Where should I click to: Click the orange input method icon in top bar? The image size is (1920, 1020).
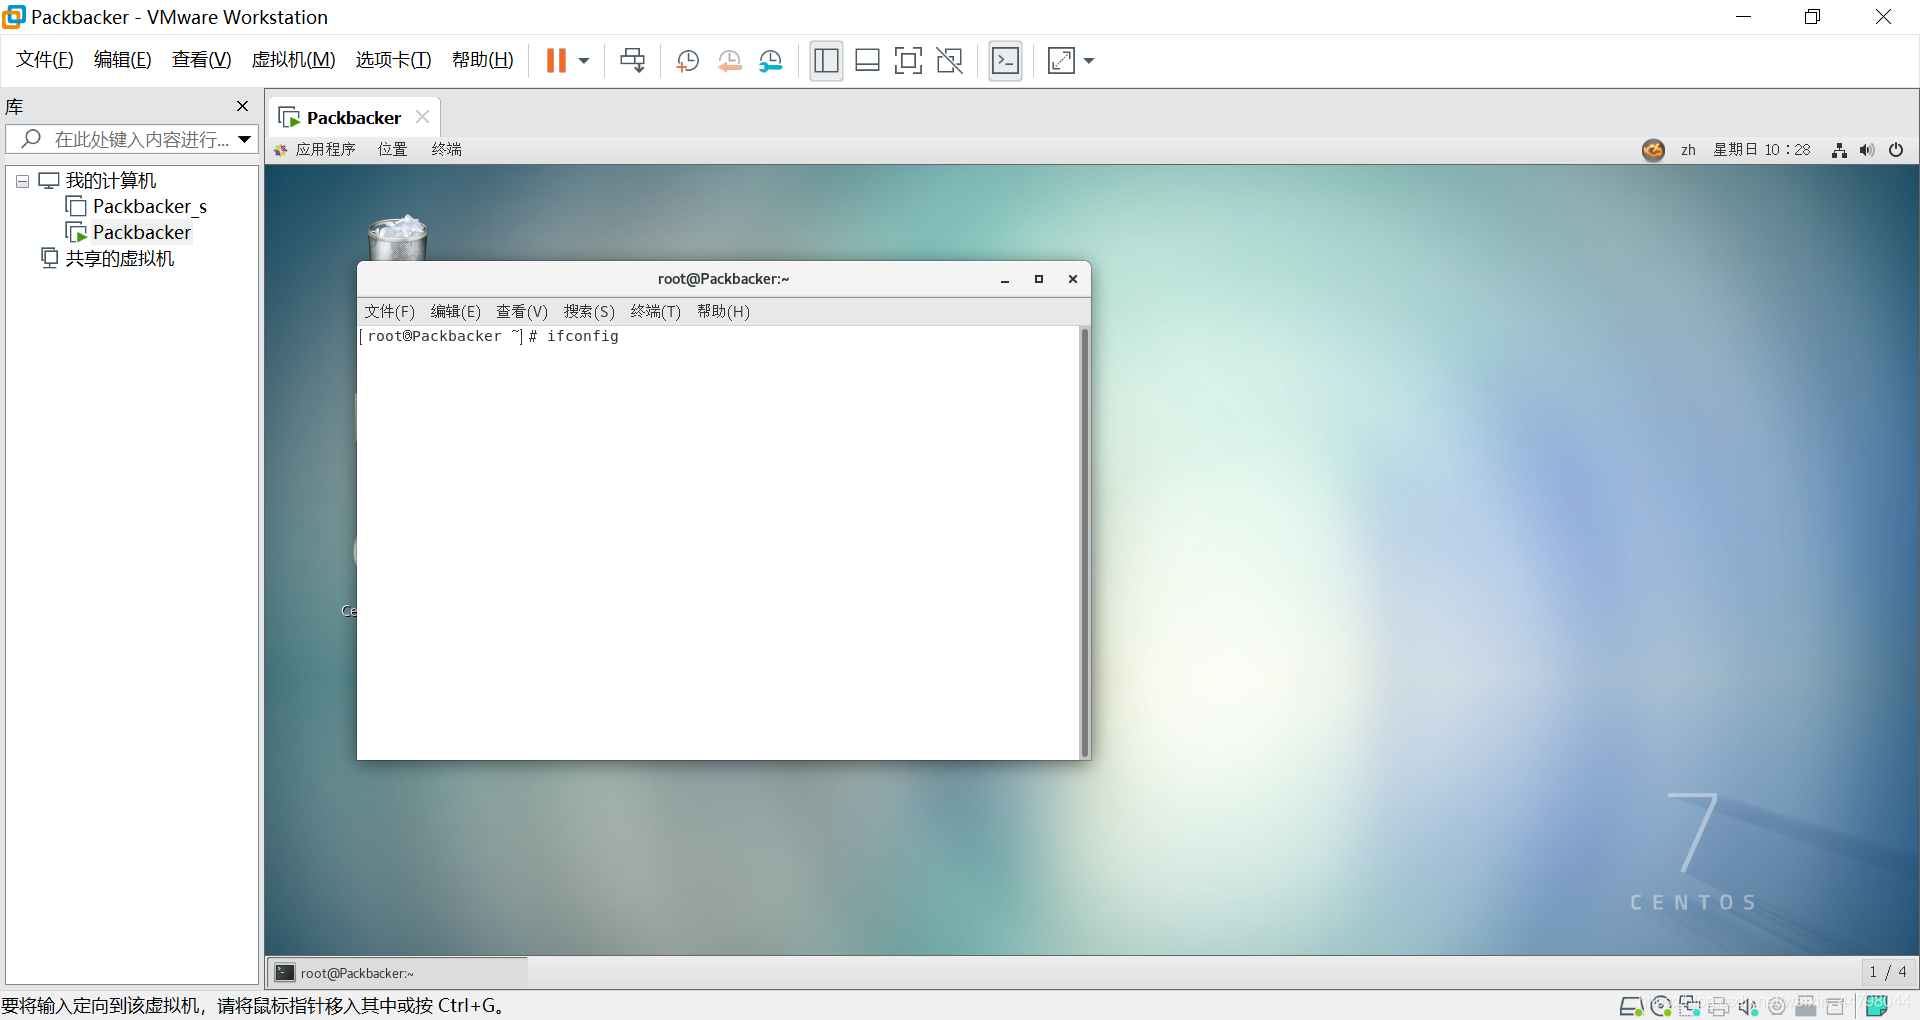(x=1653, y=150)
